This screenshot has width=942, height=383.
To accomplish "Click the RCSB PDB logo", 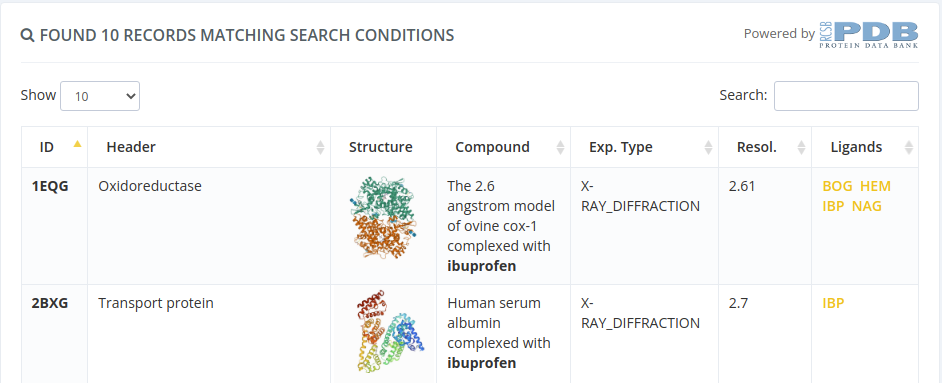I will coord(869,35).
